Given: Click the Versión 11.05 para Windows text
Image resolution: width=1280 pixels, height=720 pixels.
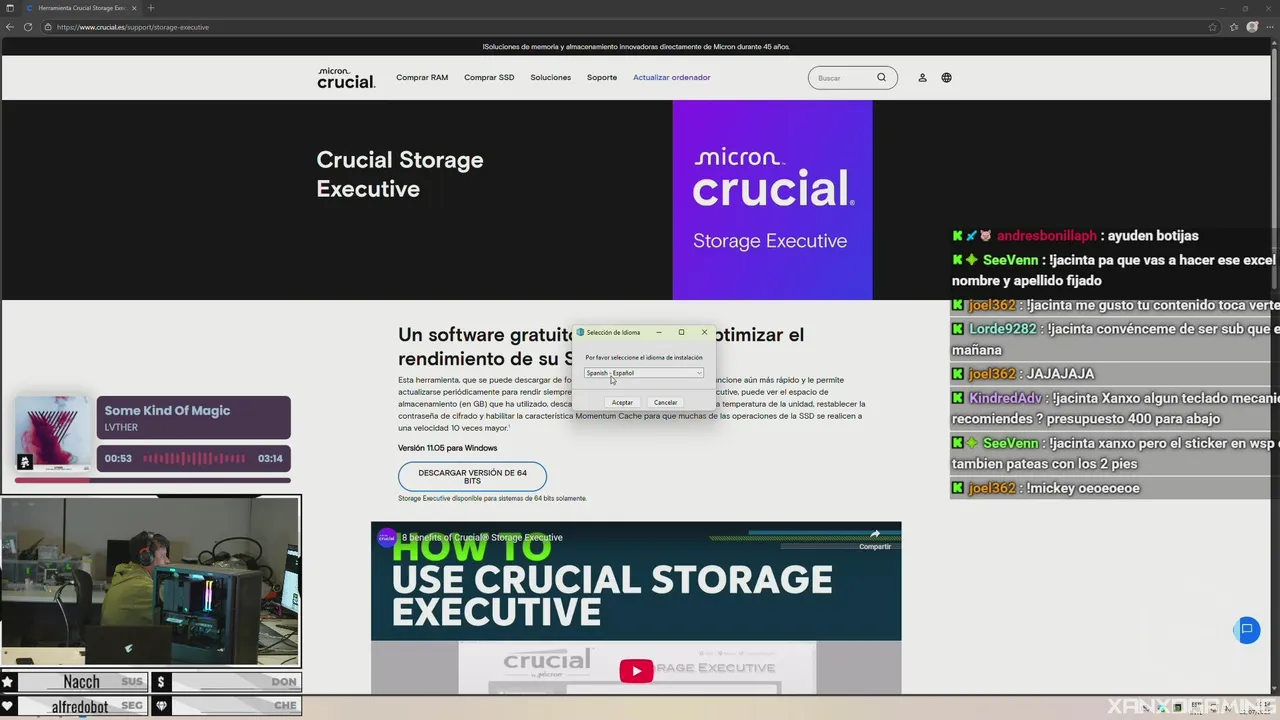Looking at the screenshot, I should [x=447, y=448].
